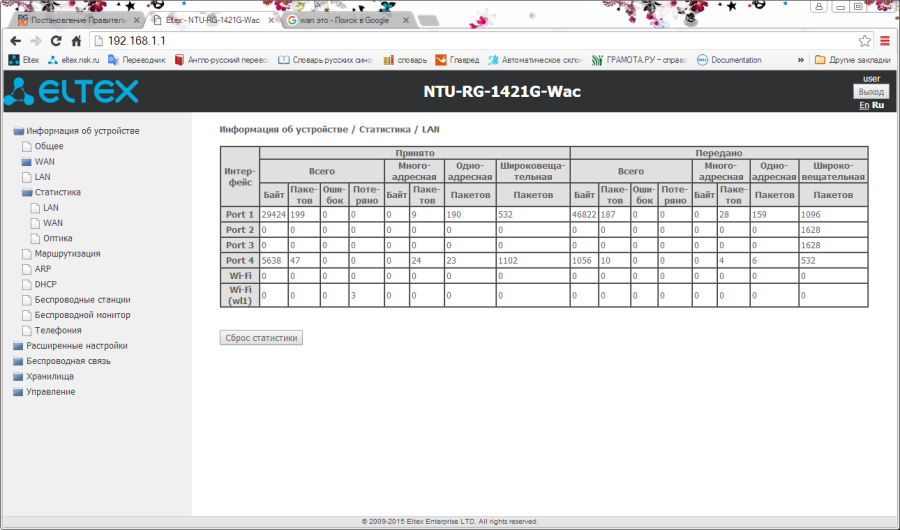Show more bookmarks chevron
The image size is (900, 530).
pyautogui.click(x=800, y=60)
